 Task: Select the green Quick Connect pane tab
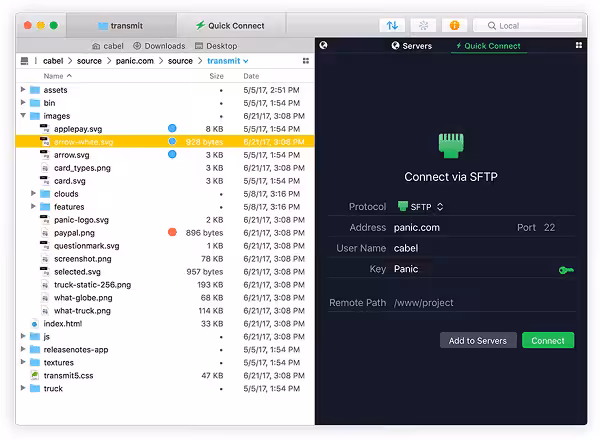pos(488,46)
